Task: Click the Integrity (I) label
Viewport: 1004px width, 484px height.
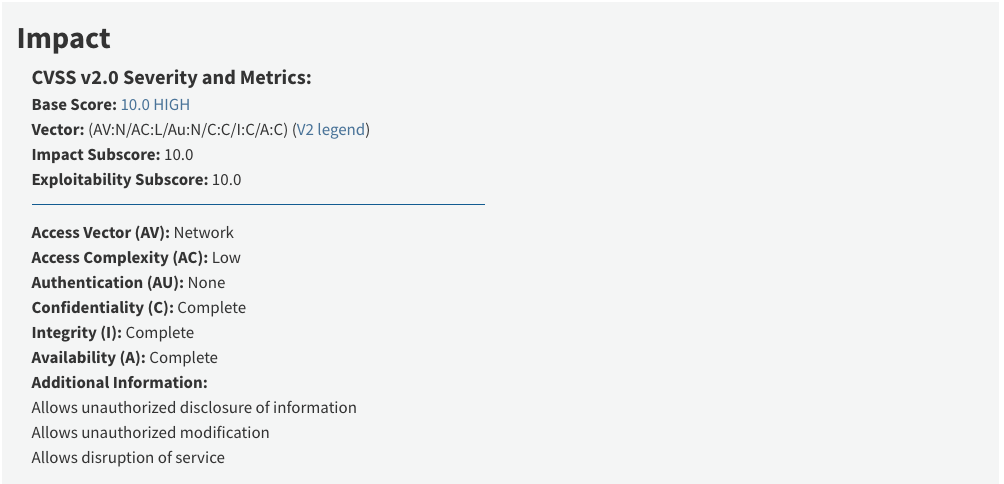Action: pyautogui.click(x=77, y=333)
